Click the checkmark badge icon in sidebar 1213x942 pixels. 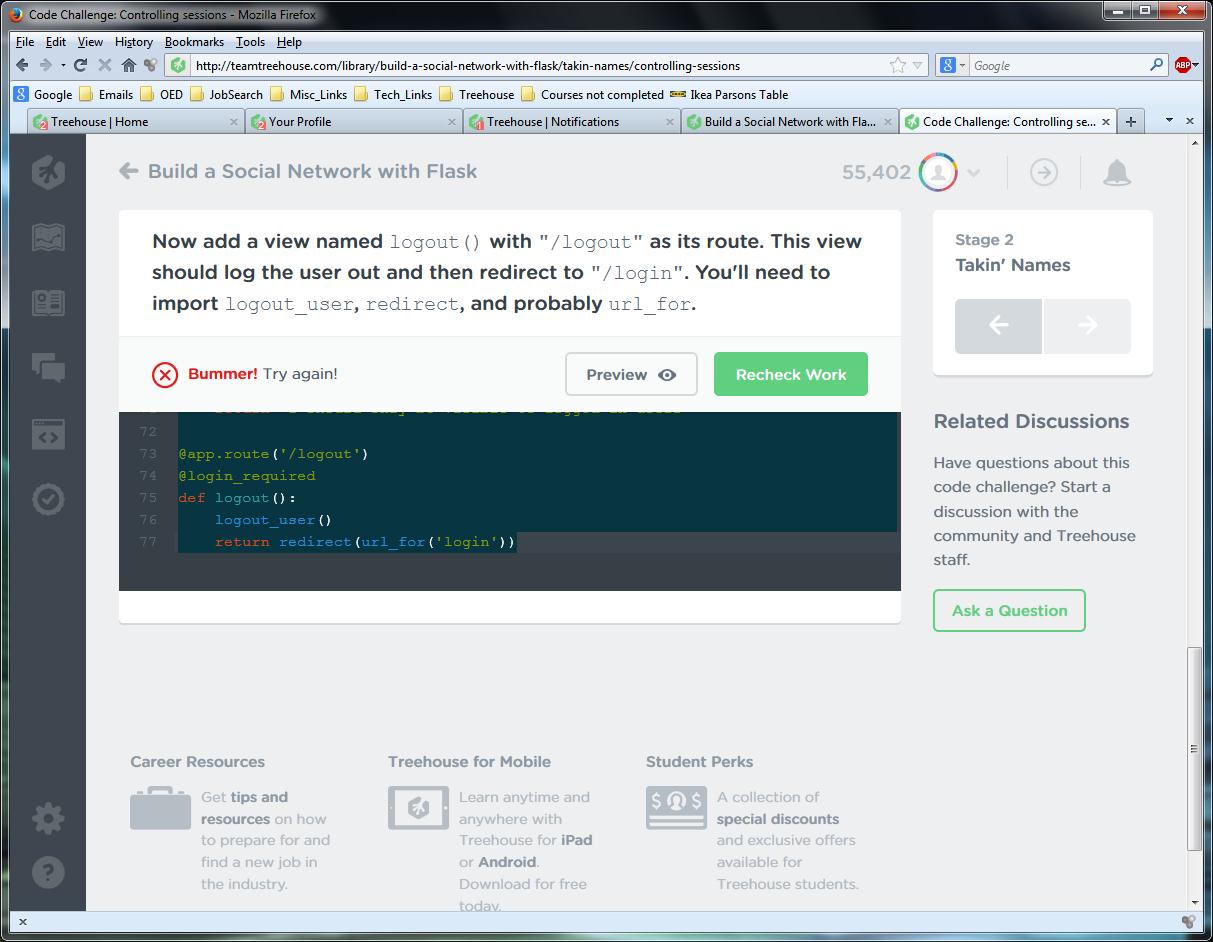pyautogui.click(x=48, y=499)
